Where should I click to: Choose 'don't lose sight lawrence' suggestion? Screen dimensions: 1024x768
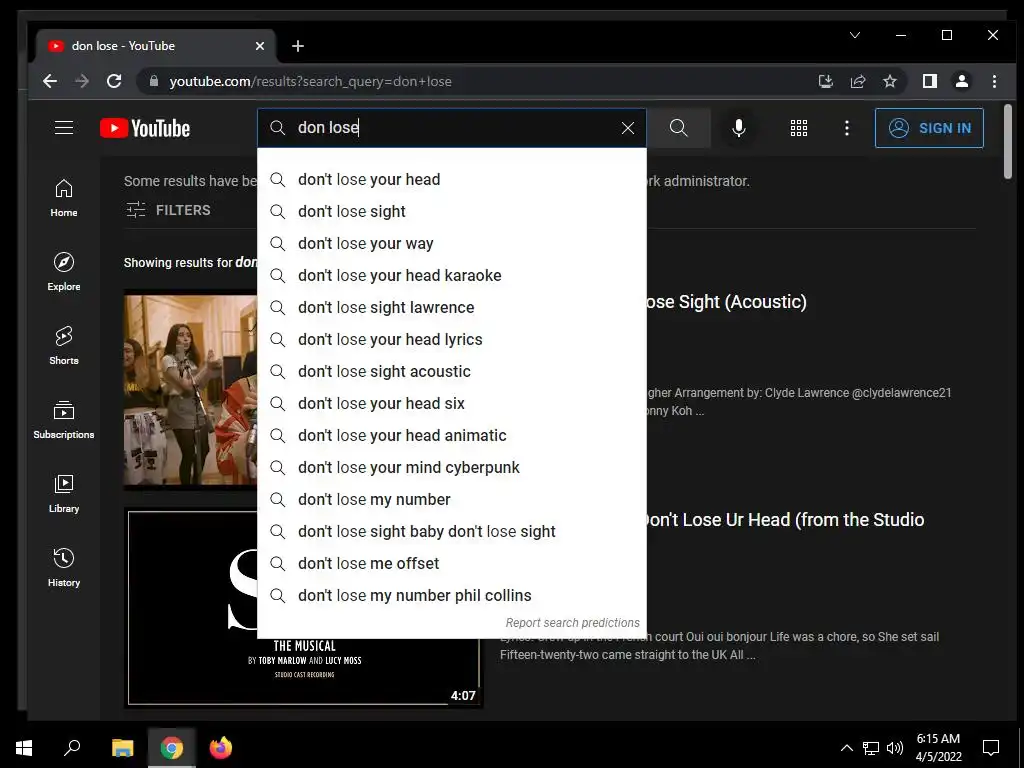click(452, 308)
